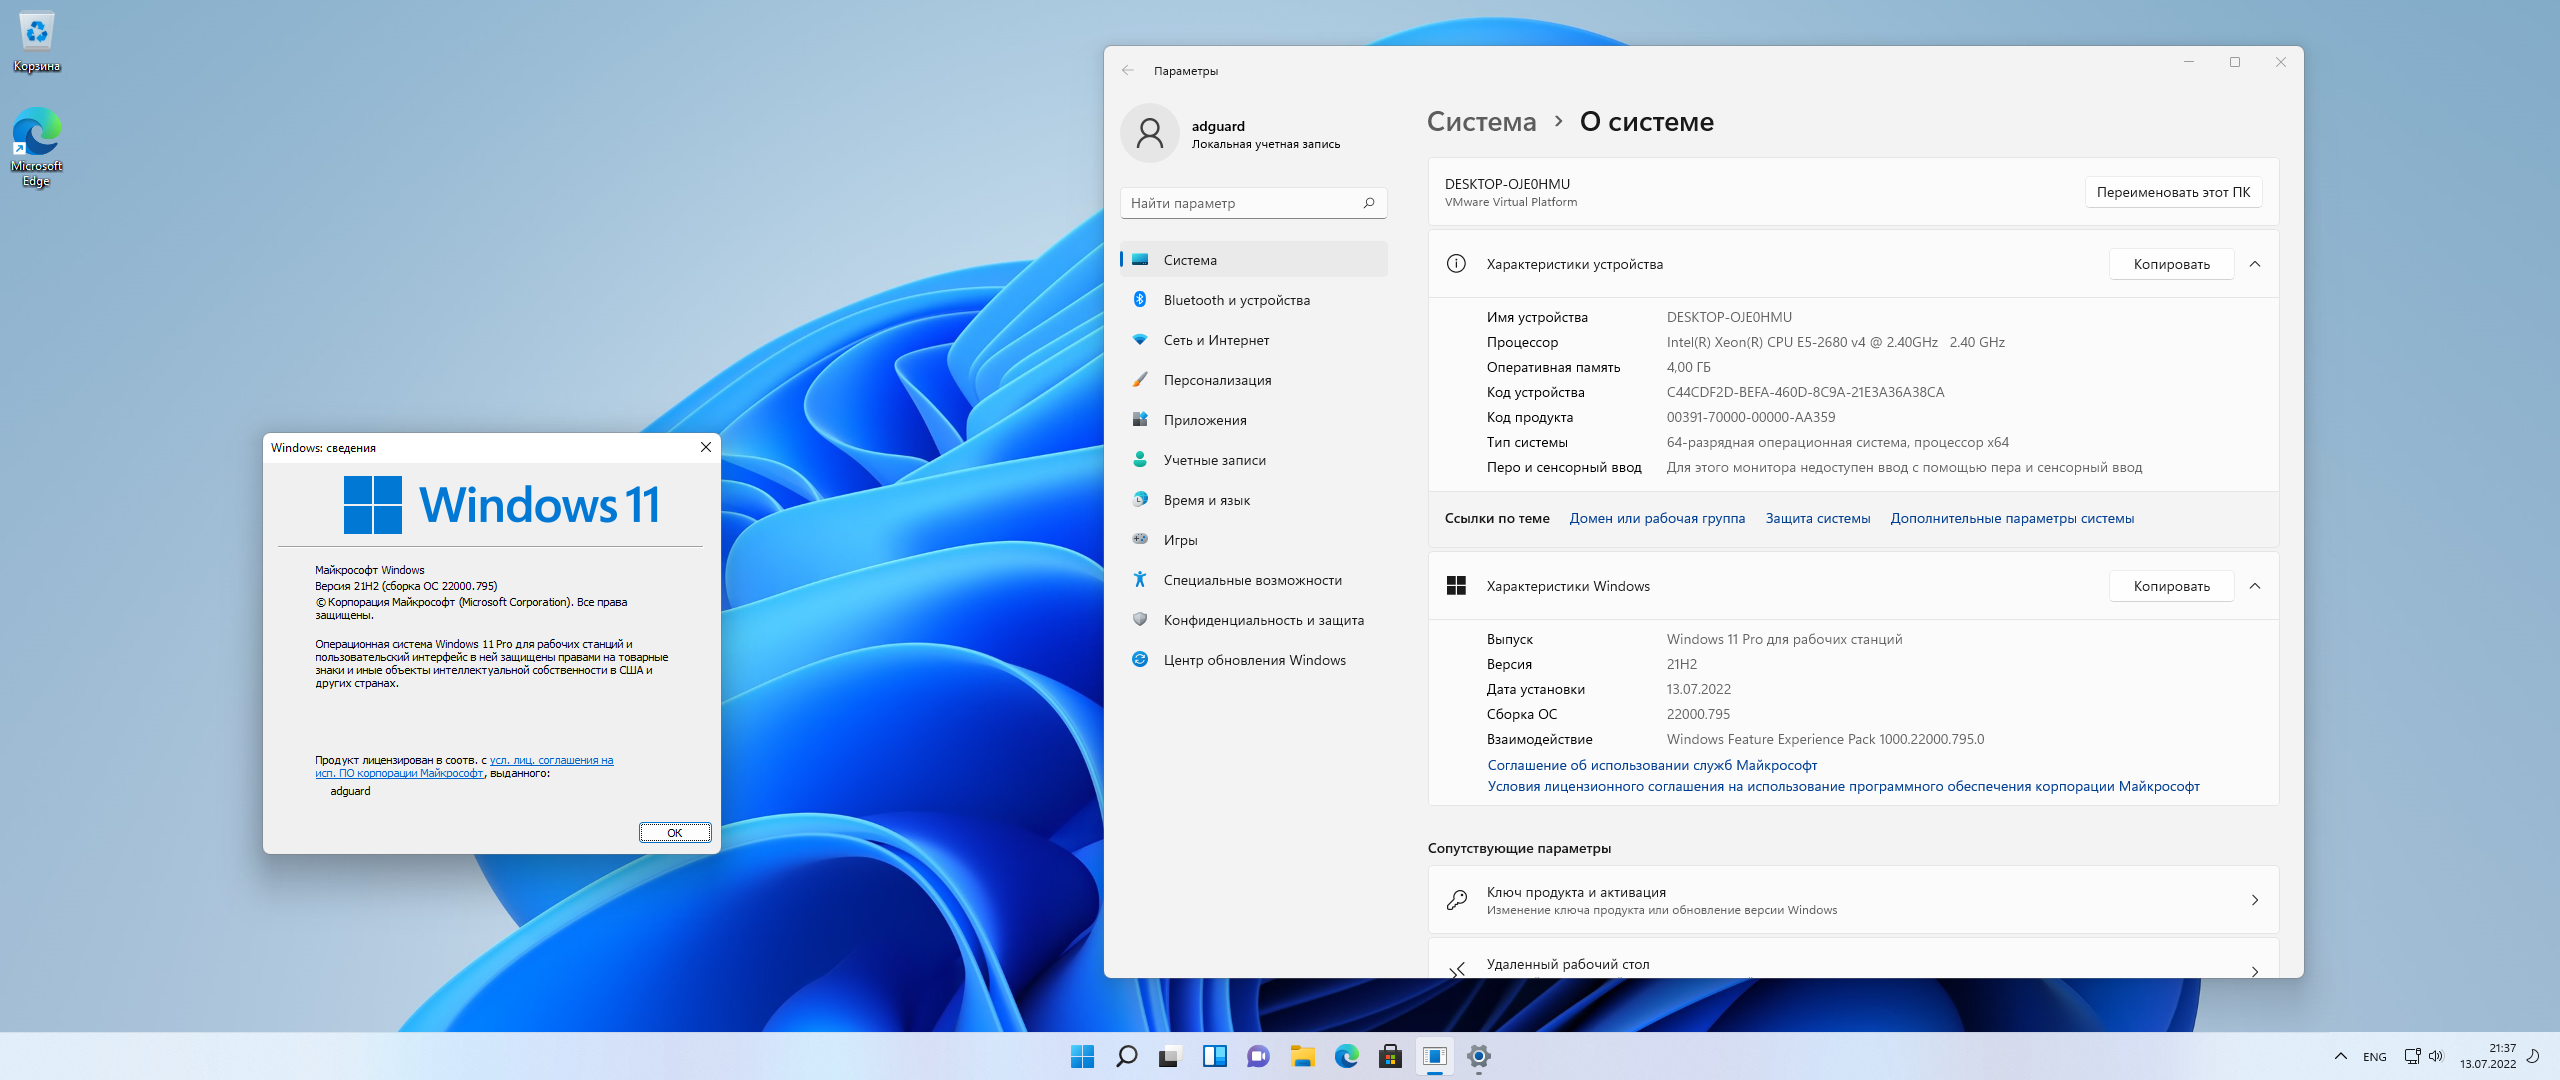Click the back arrow in Параметры window
2560x1080 pixels.
tap(1128, 71)
